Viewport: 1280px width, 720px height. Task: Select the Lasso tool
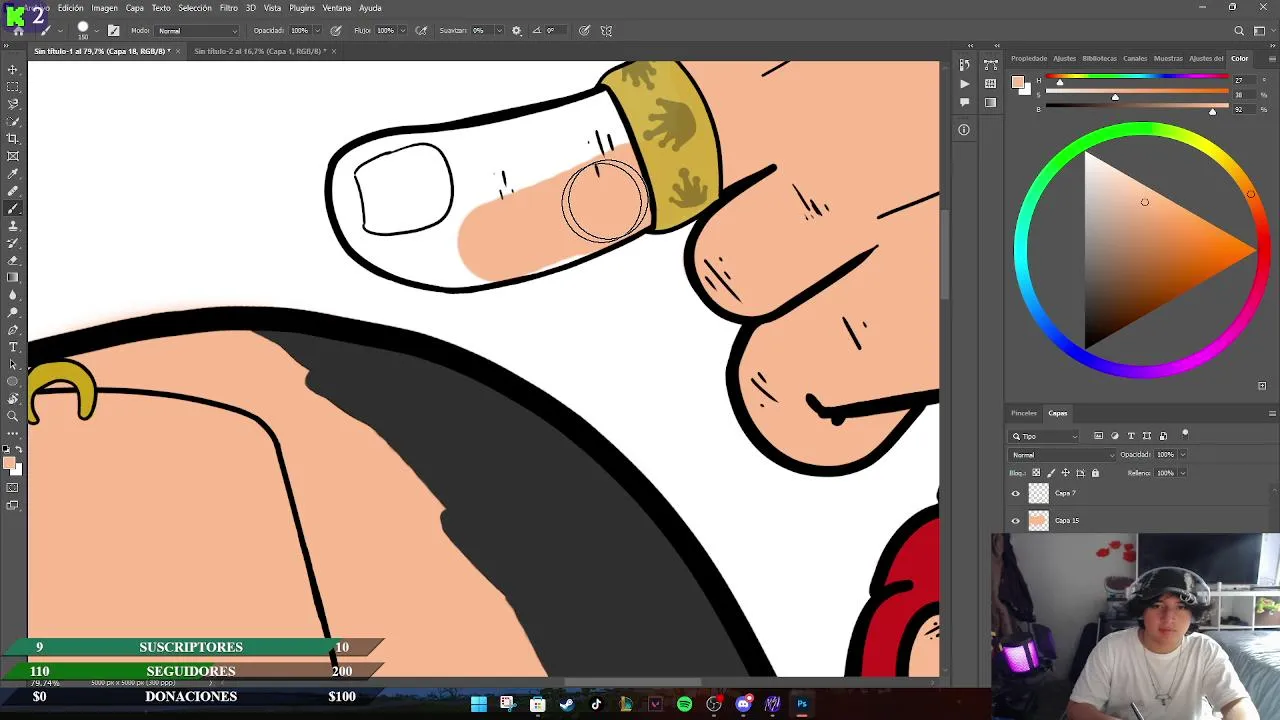13,104
